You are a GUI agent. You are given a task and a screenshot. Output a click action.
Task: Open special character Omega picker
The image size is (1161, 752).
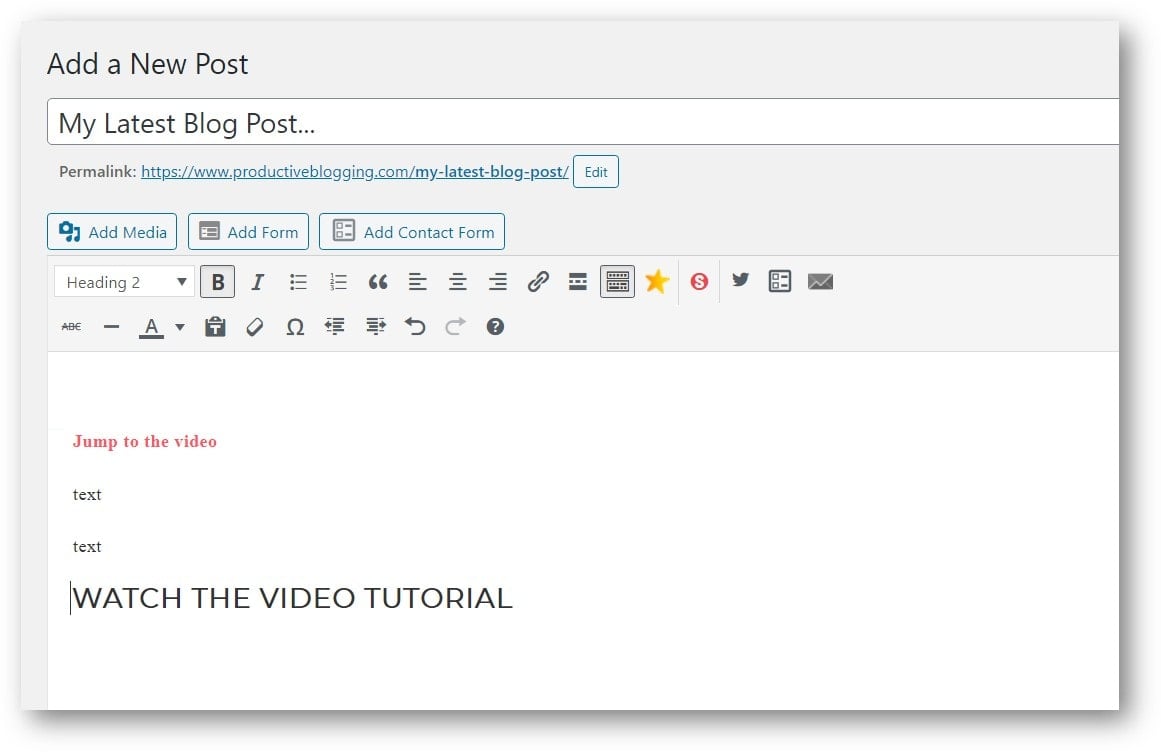(295, 326)
